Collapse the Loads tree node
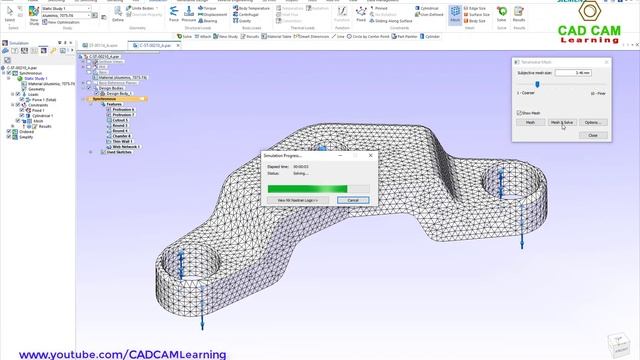Viewport: 640px width, 360px height. click(x=13, y=94)
